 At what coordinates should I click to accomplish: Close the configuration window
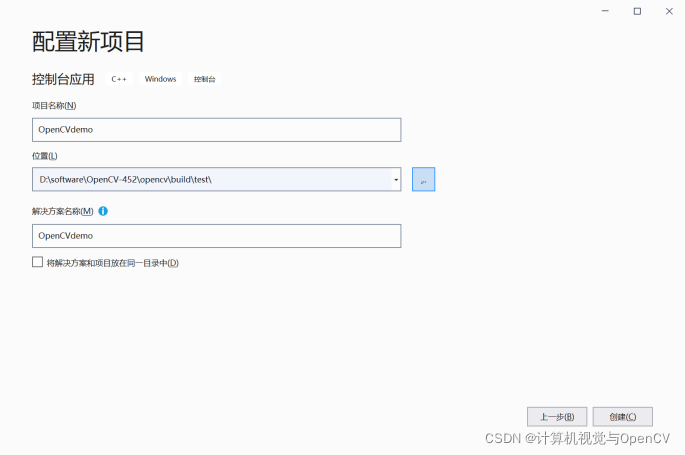click(669, 11)
